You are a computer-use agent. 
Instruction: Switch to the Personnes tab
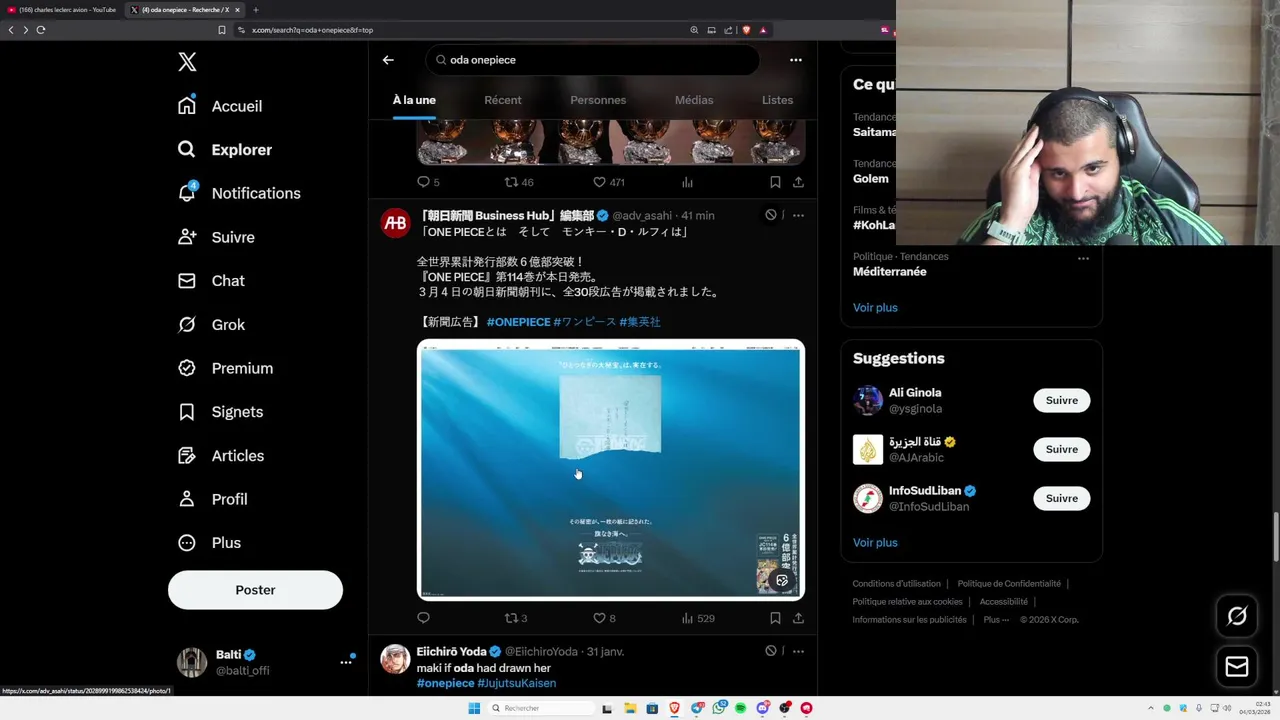coord(598,100)
